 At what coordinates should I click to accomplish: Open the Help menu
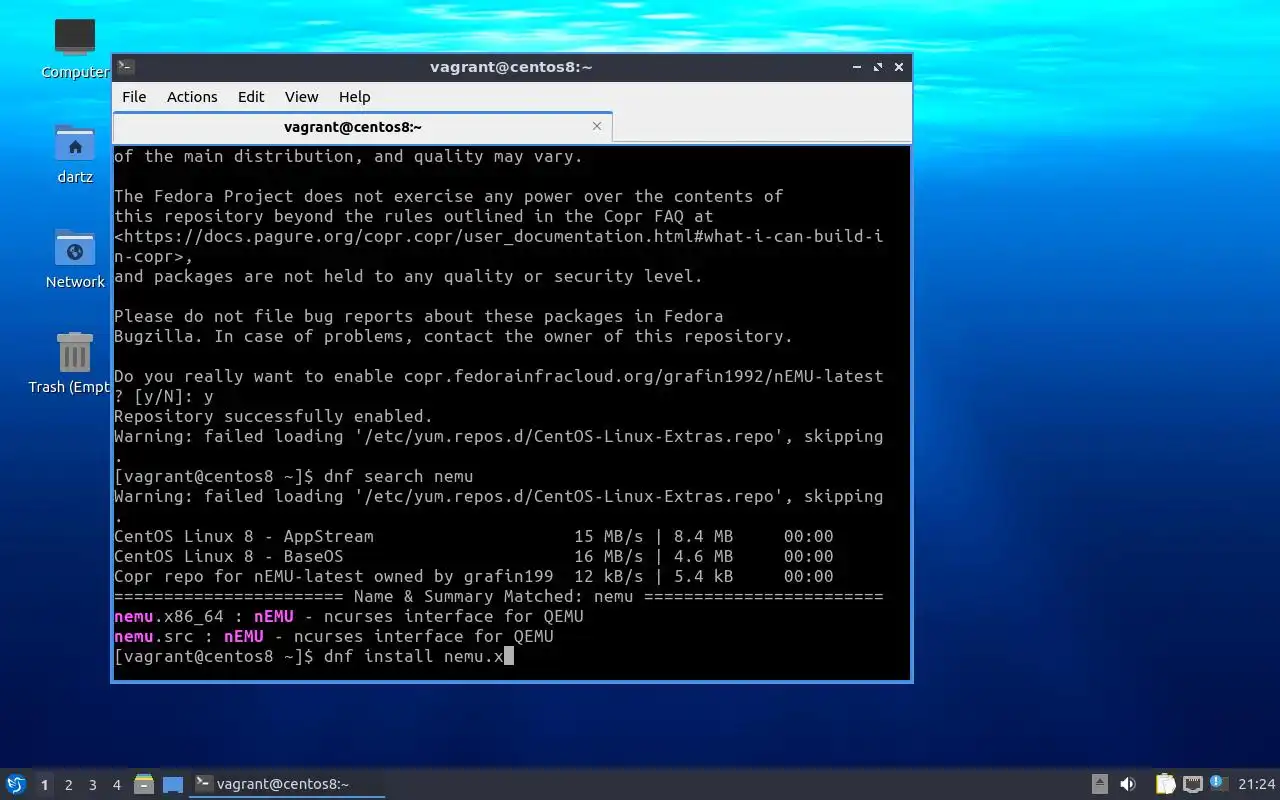point(354,97)
